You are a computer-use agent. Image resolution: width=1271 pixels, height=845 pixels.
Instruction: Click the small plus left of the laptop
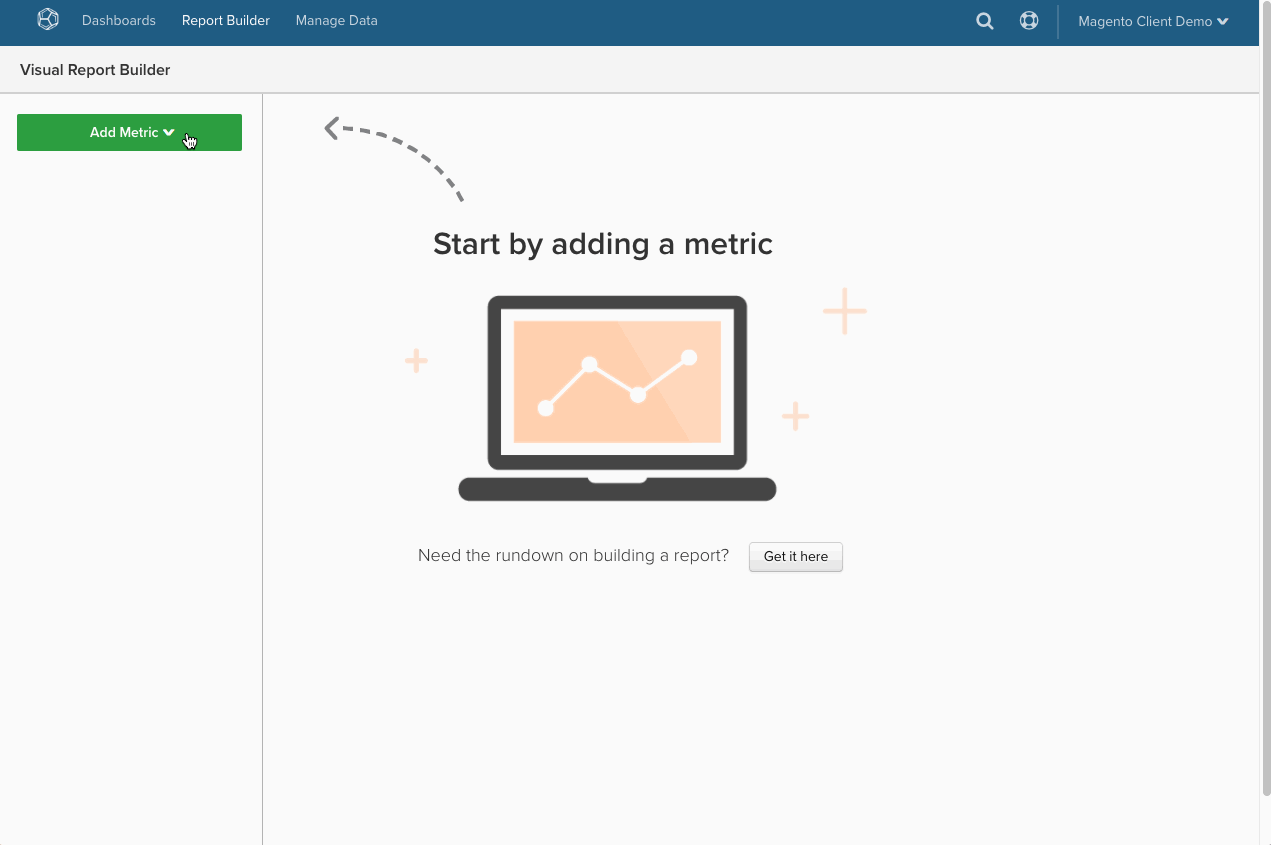pyautogui.click(x=415, y=360)
